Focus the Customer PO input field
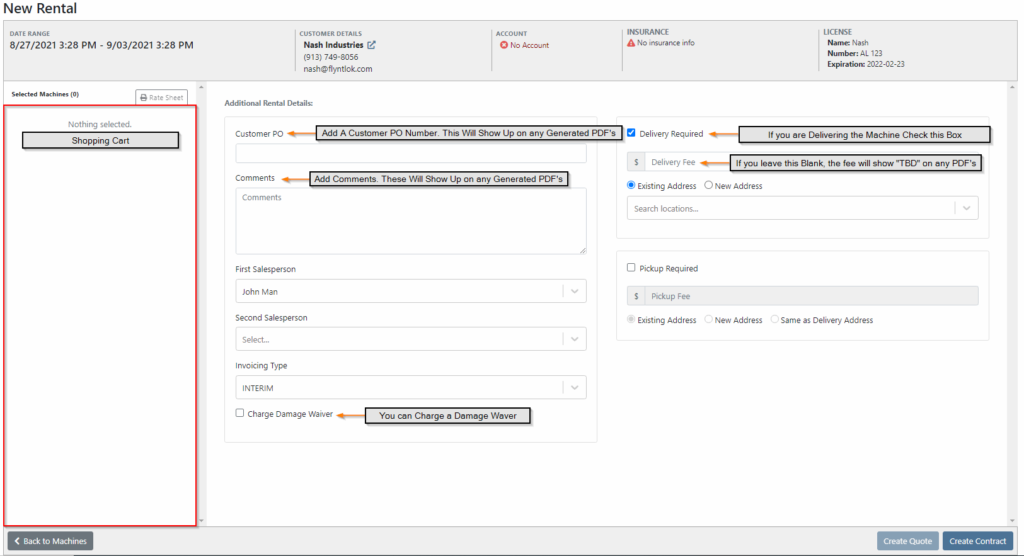 point(411,153)
